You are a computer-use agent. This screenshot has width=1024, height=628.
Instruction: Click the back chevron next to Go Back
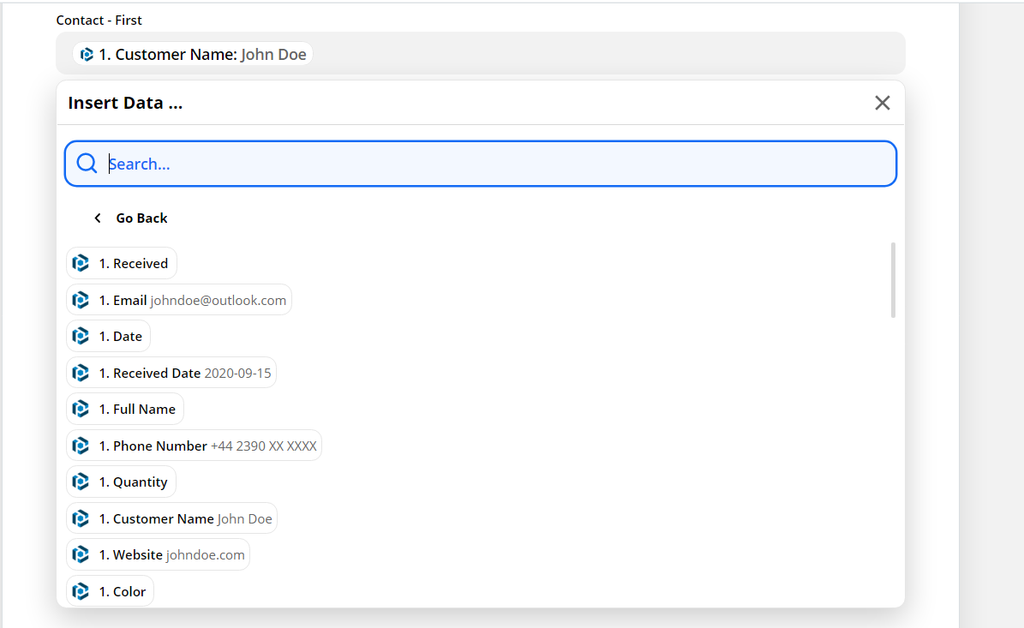click(97, 217)
